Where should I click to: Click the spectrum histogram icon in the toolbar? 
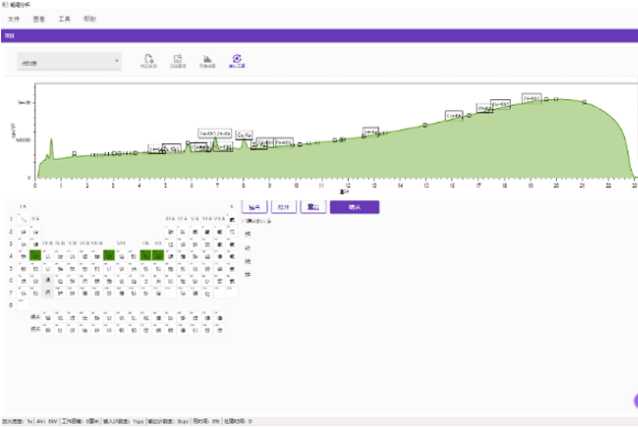pos(207,60)
